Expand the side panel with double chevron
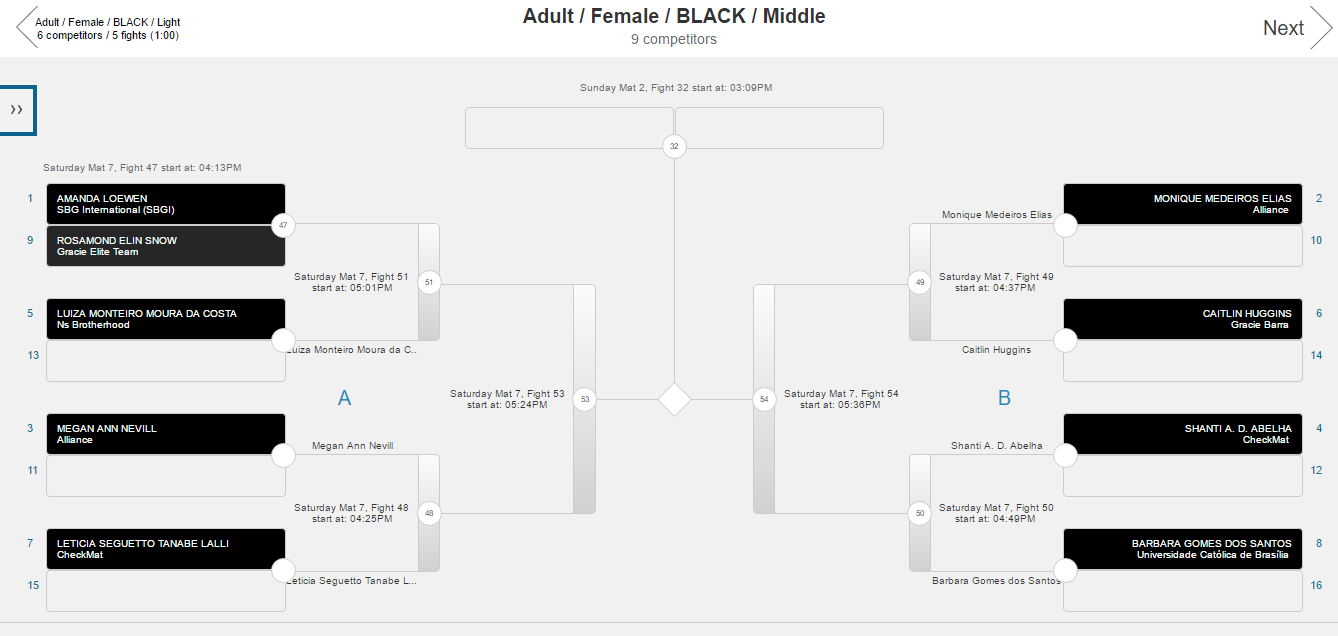Viewport: 1338px width, 636px height. click(17, 110)
